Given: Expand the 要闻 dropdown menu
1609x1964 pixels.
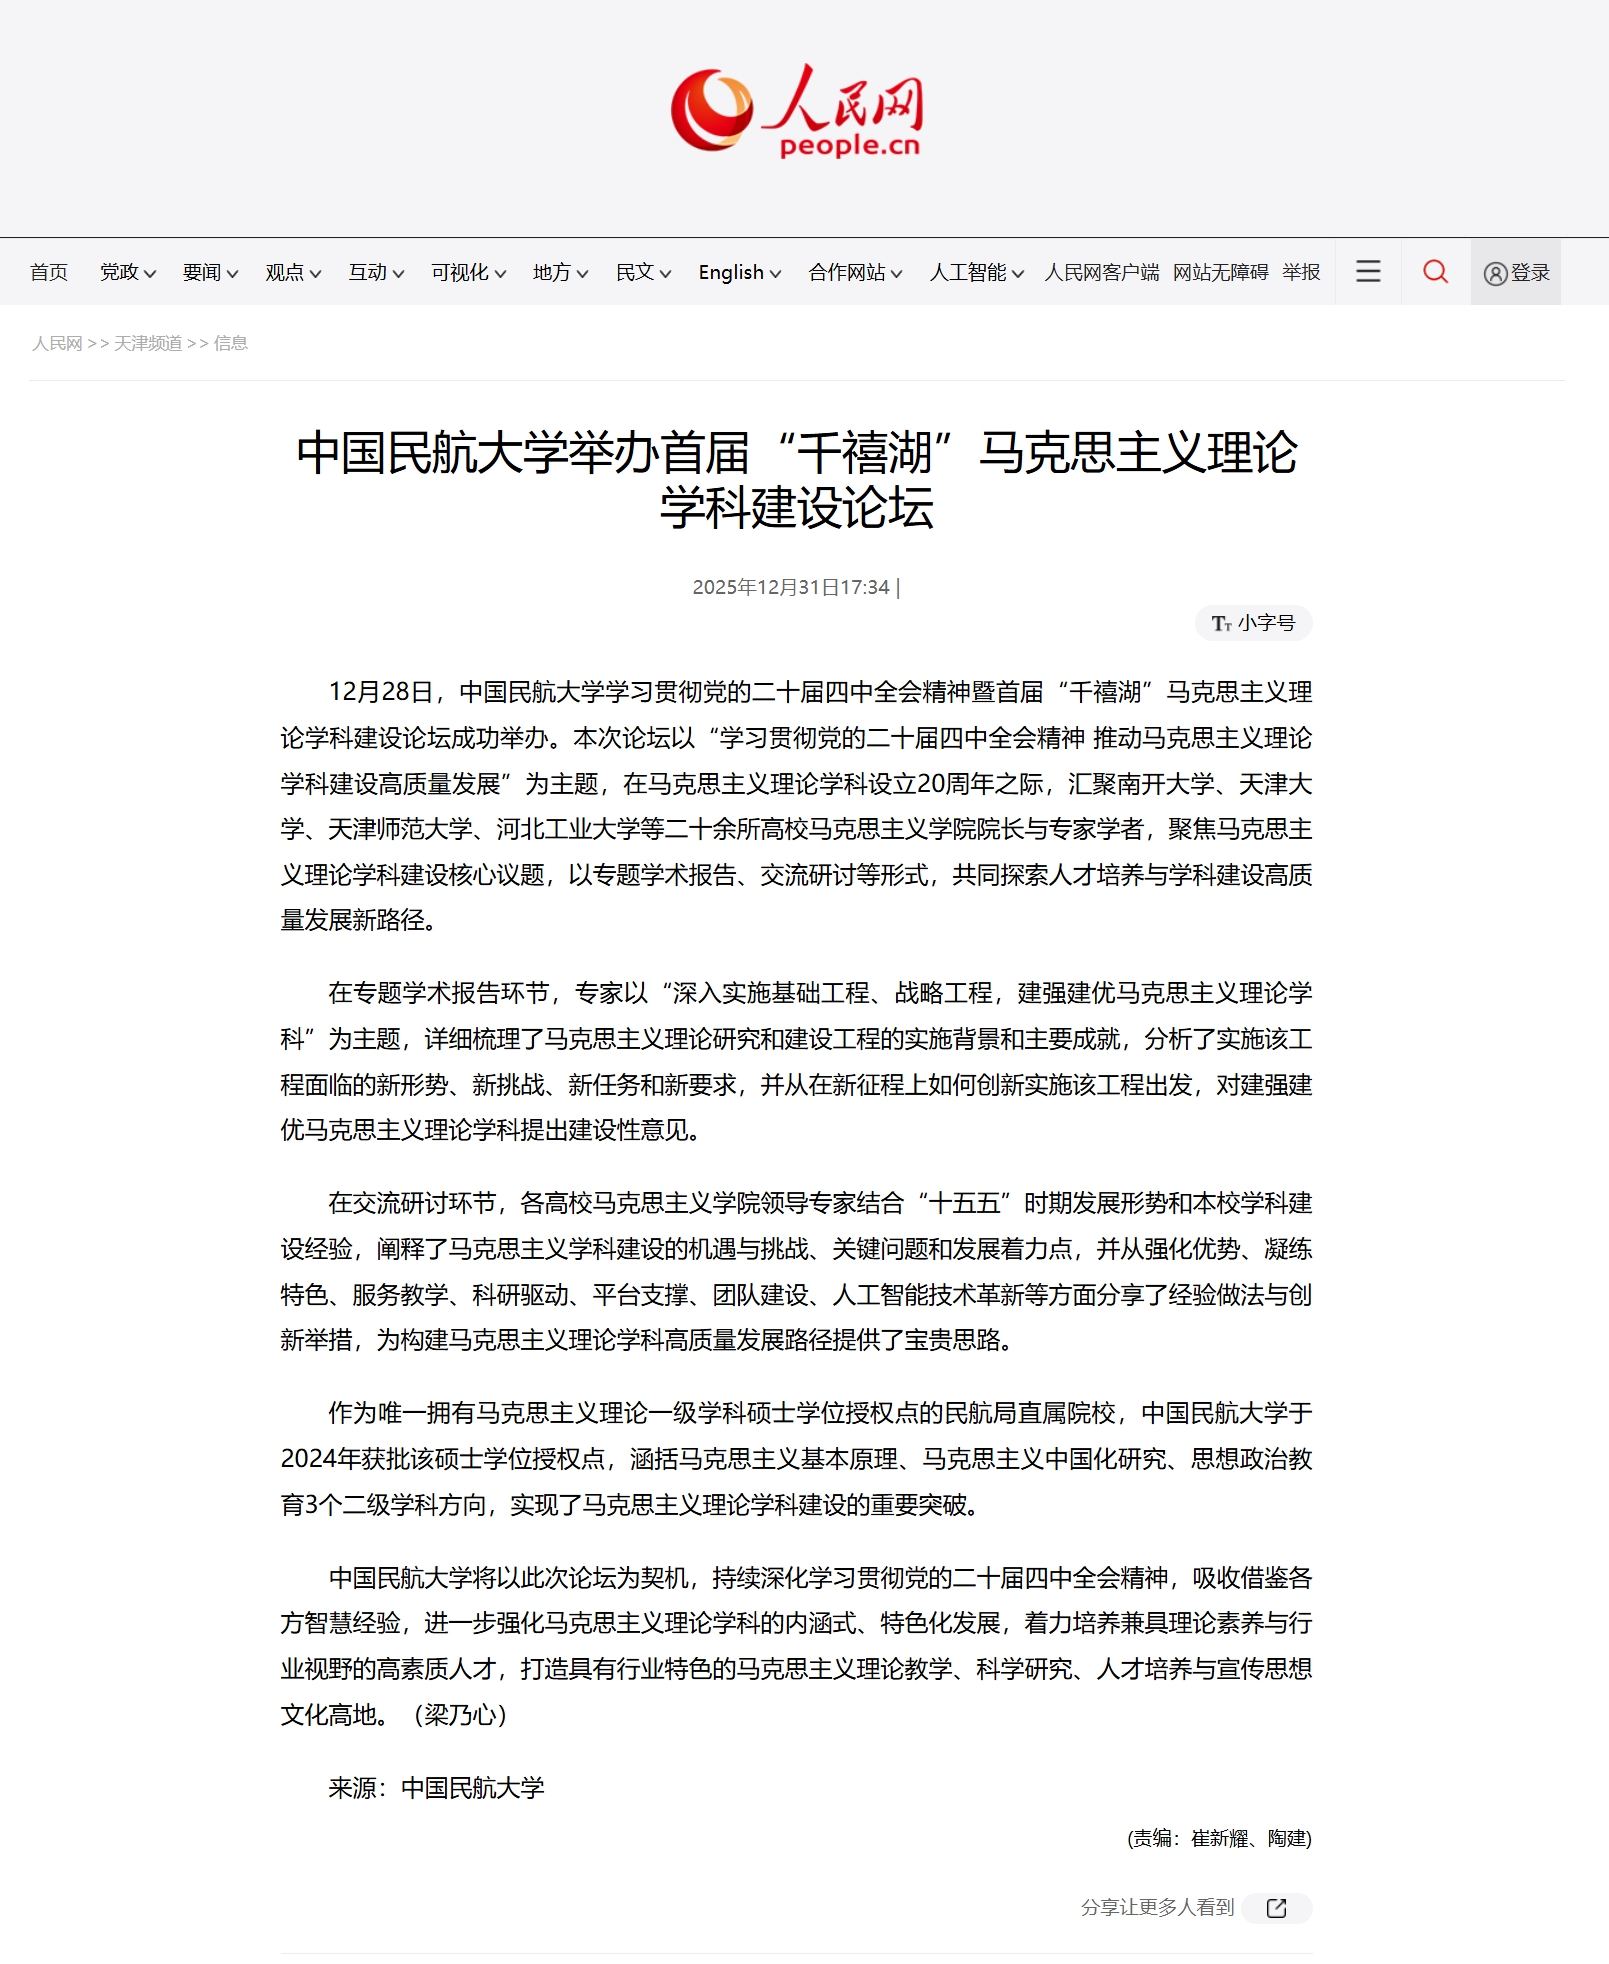Looking at the screenshot, I should 210,273.
